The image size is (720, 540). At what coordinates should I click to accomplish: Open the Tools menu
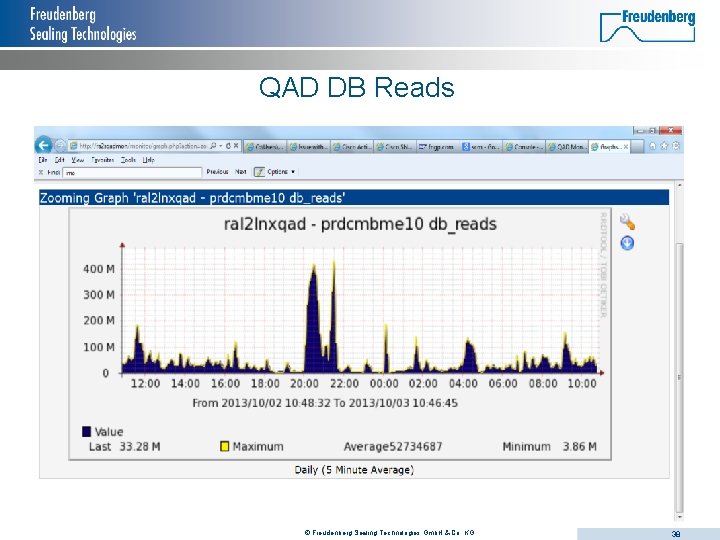[128, 160]
